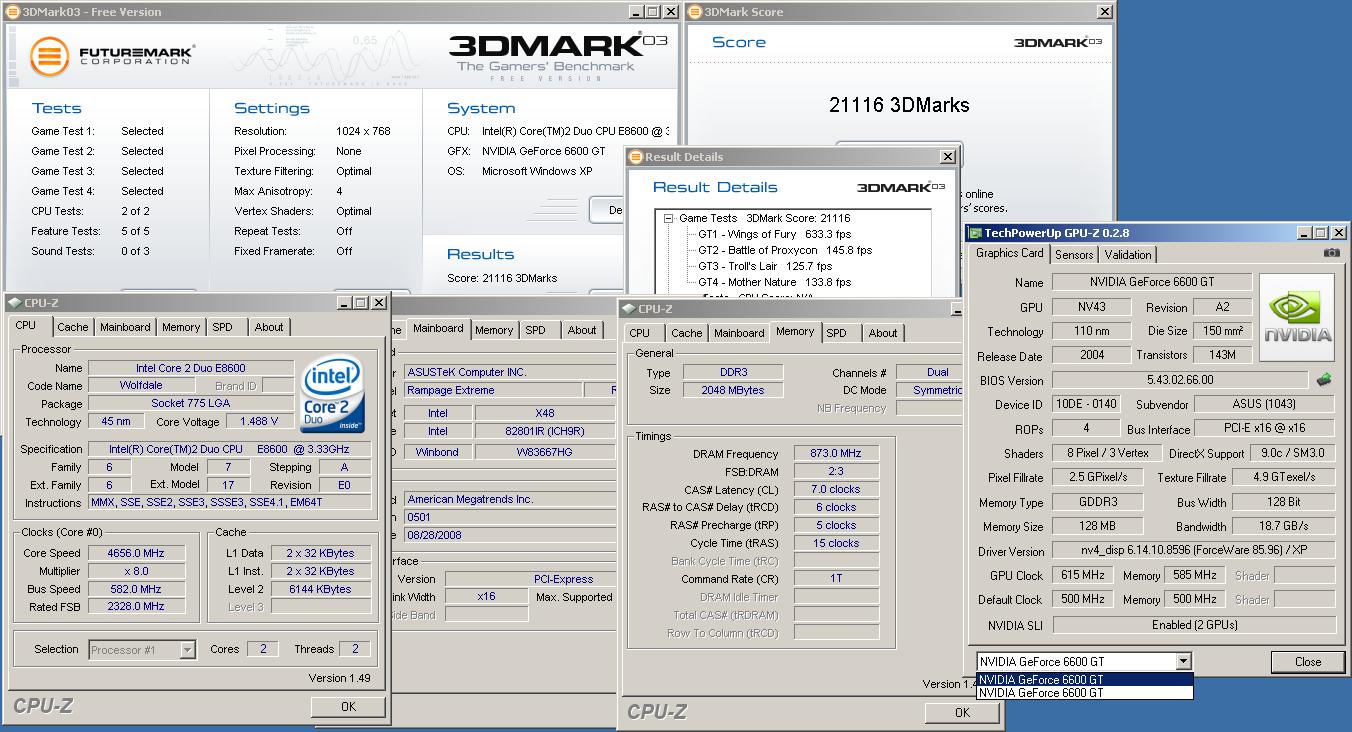Viewport: 1352px width, 732px height.
Task: Select the GT1 - Wings of Fury result row
Action: 774,234
